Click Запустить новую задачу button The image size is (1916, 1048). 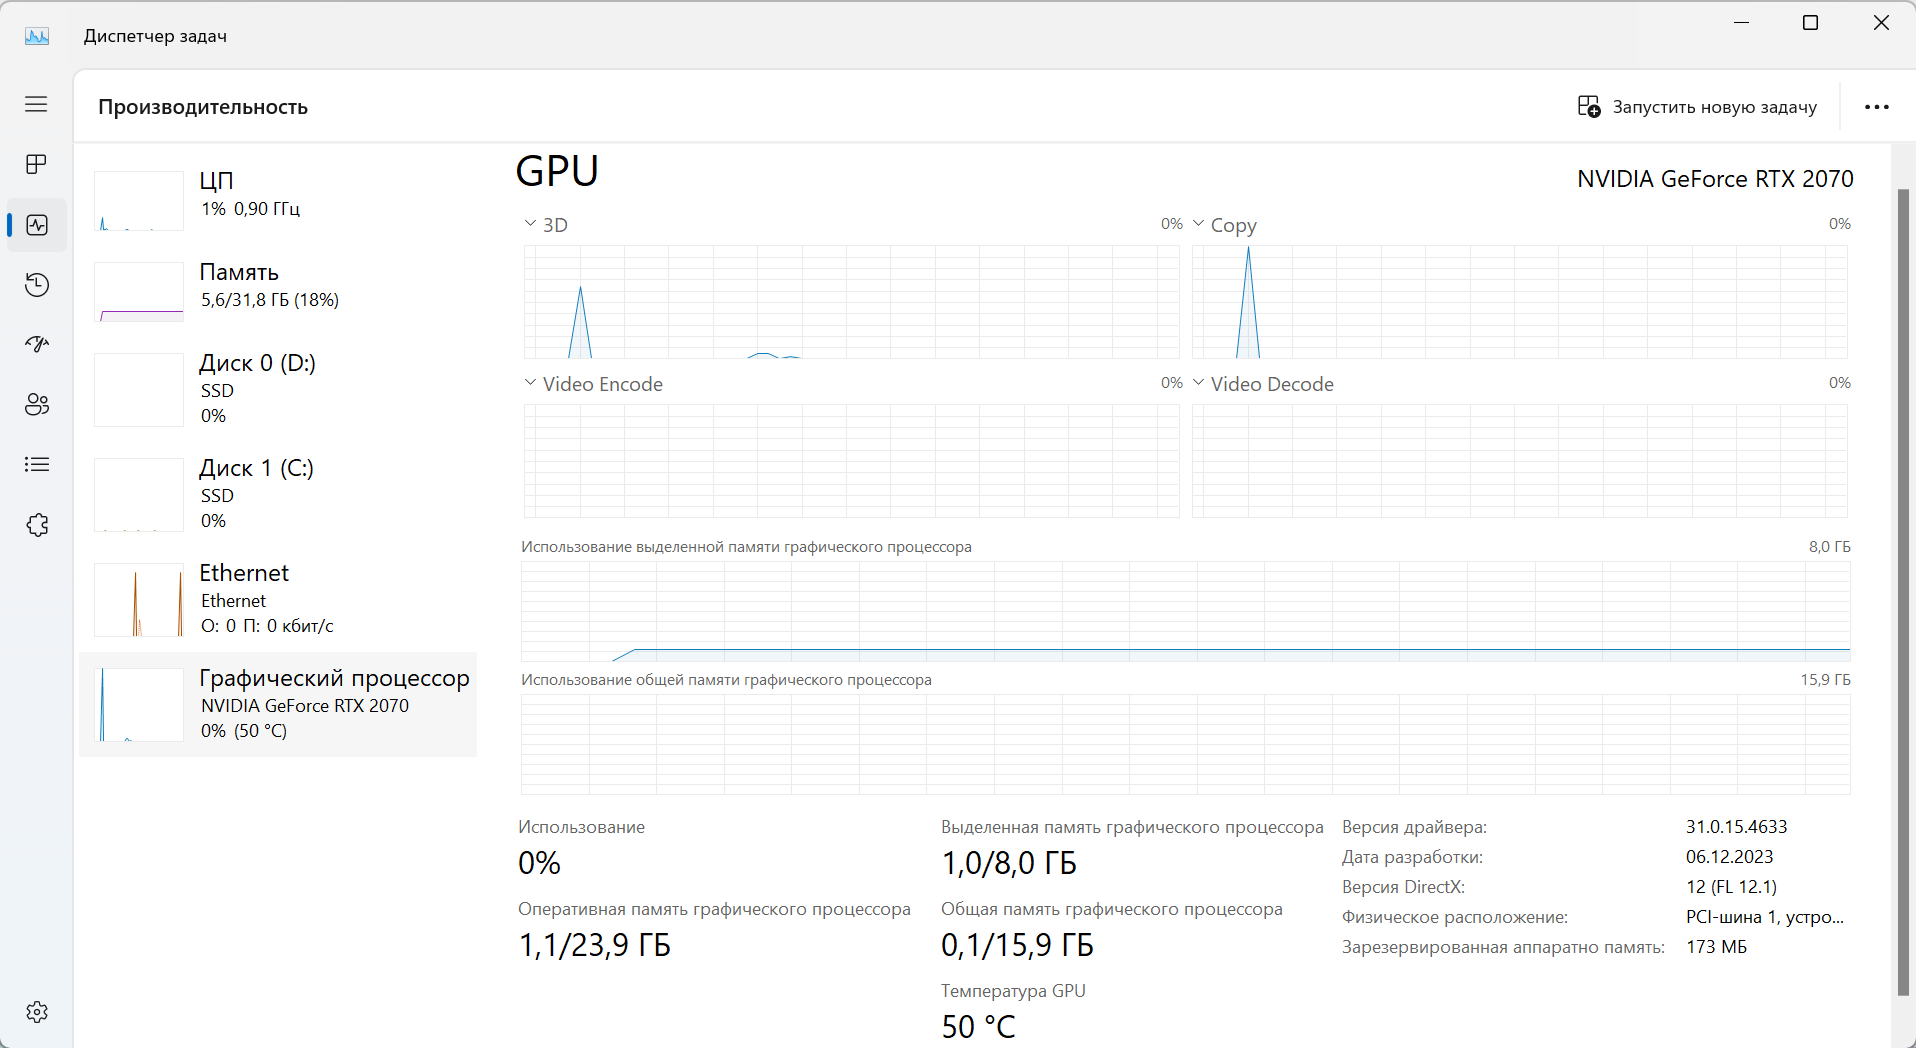pyautogui.click(x=1697, y=107)
